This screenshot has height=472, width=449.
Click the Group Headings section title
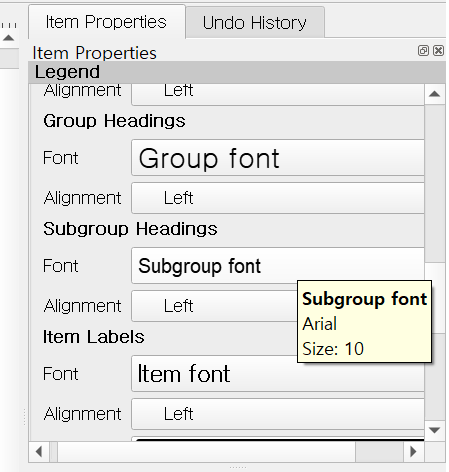click(x=114, y=121)
